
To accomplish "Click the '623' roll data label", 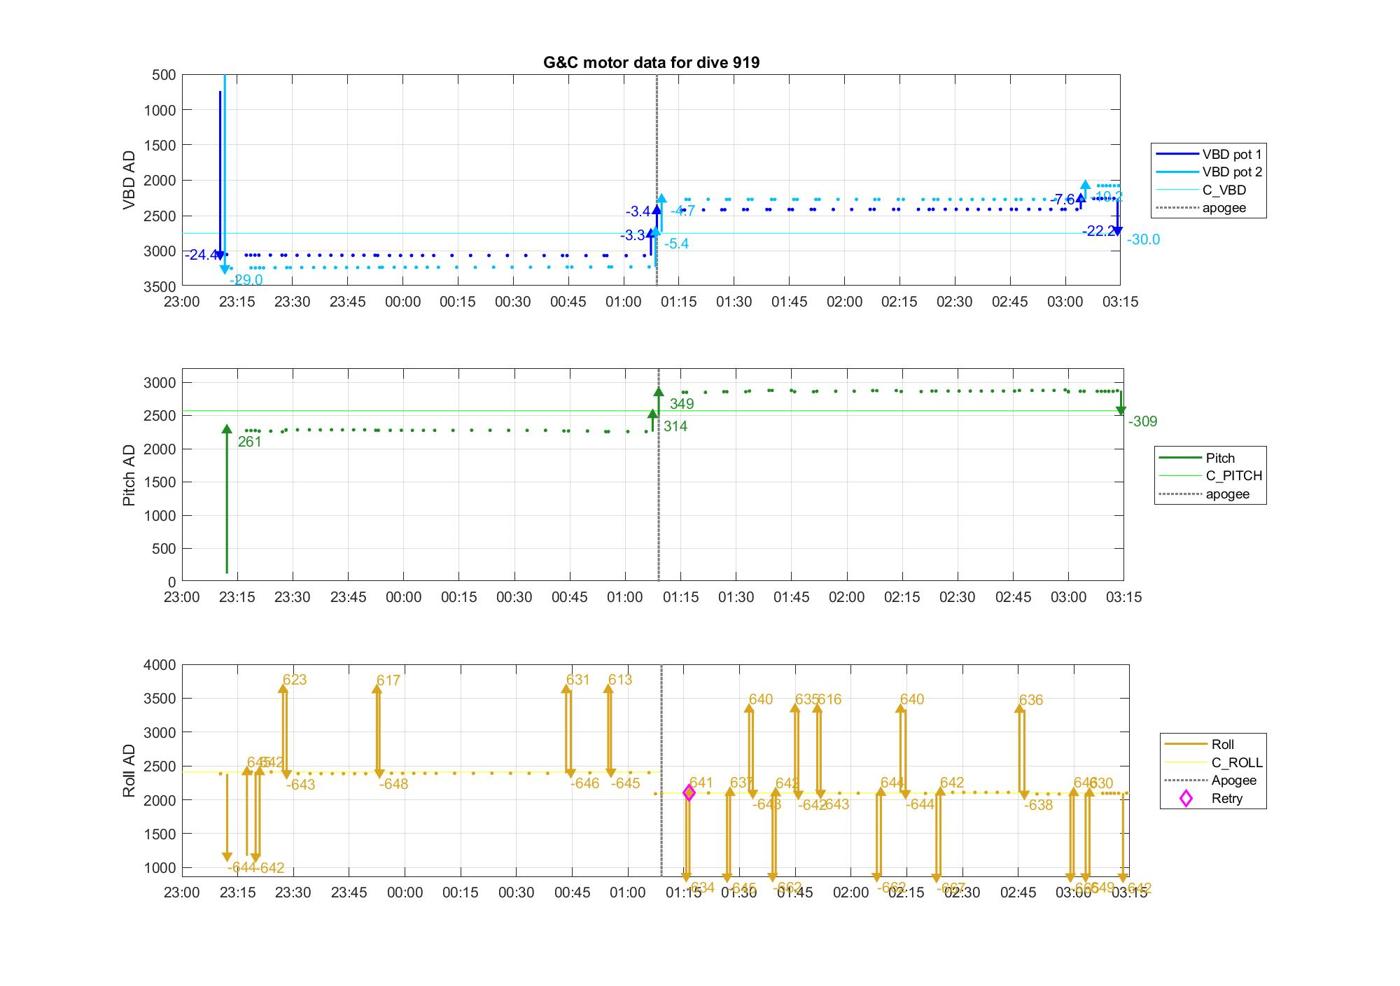I will pyautogui.click(x=294, y=679).
